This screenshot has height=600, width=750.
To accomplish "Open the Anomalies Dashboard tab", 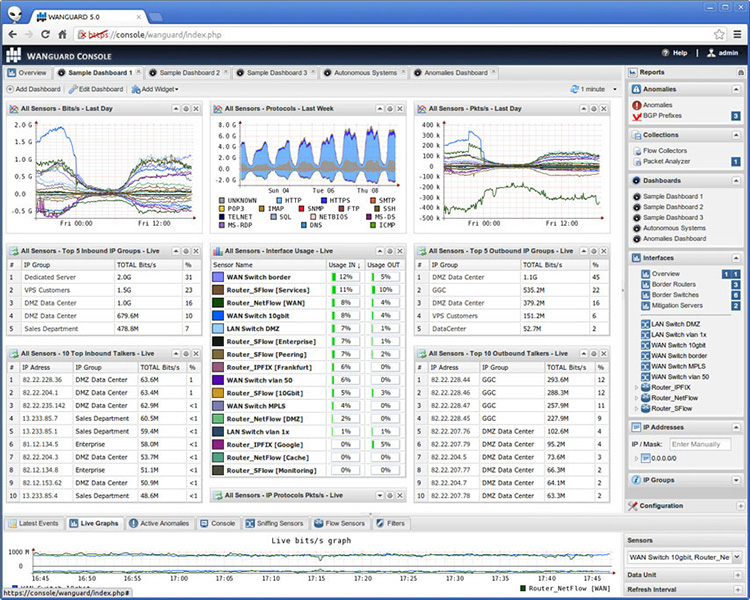I will pyautogui.click(x=455, y=73).
